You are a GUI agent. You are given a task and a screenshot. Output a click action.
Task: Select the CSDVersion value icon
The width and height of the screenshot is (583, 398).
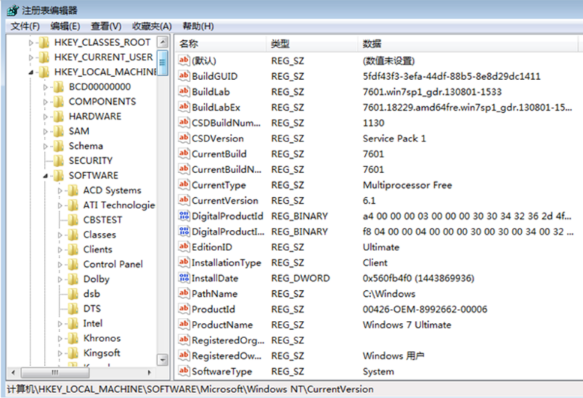coord(184,138)
